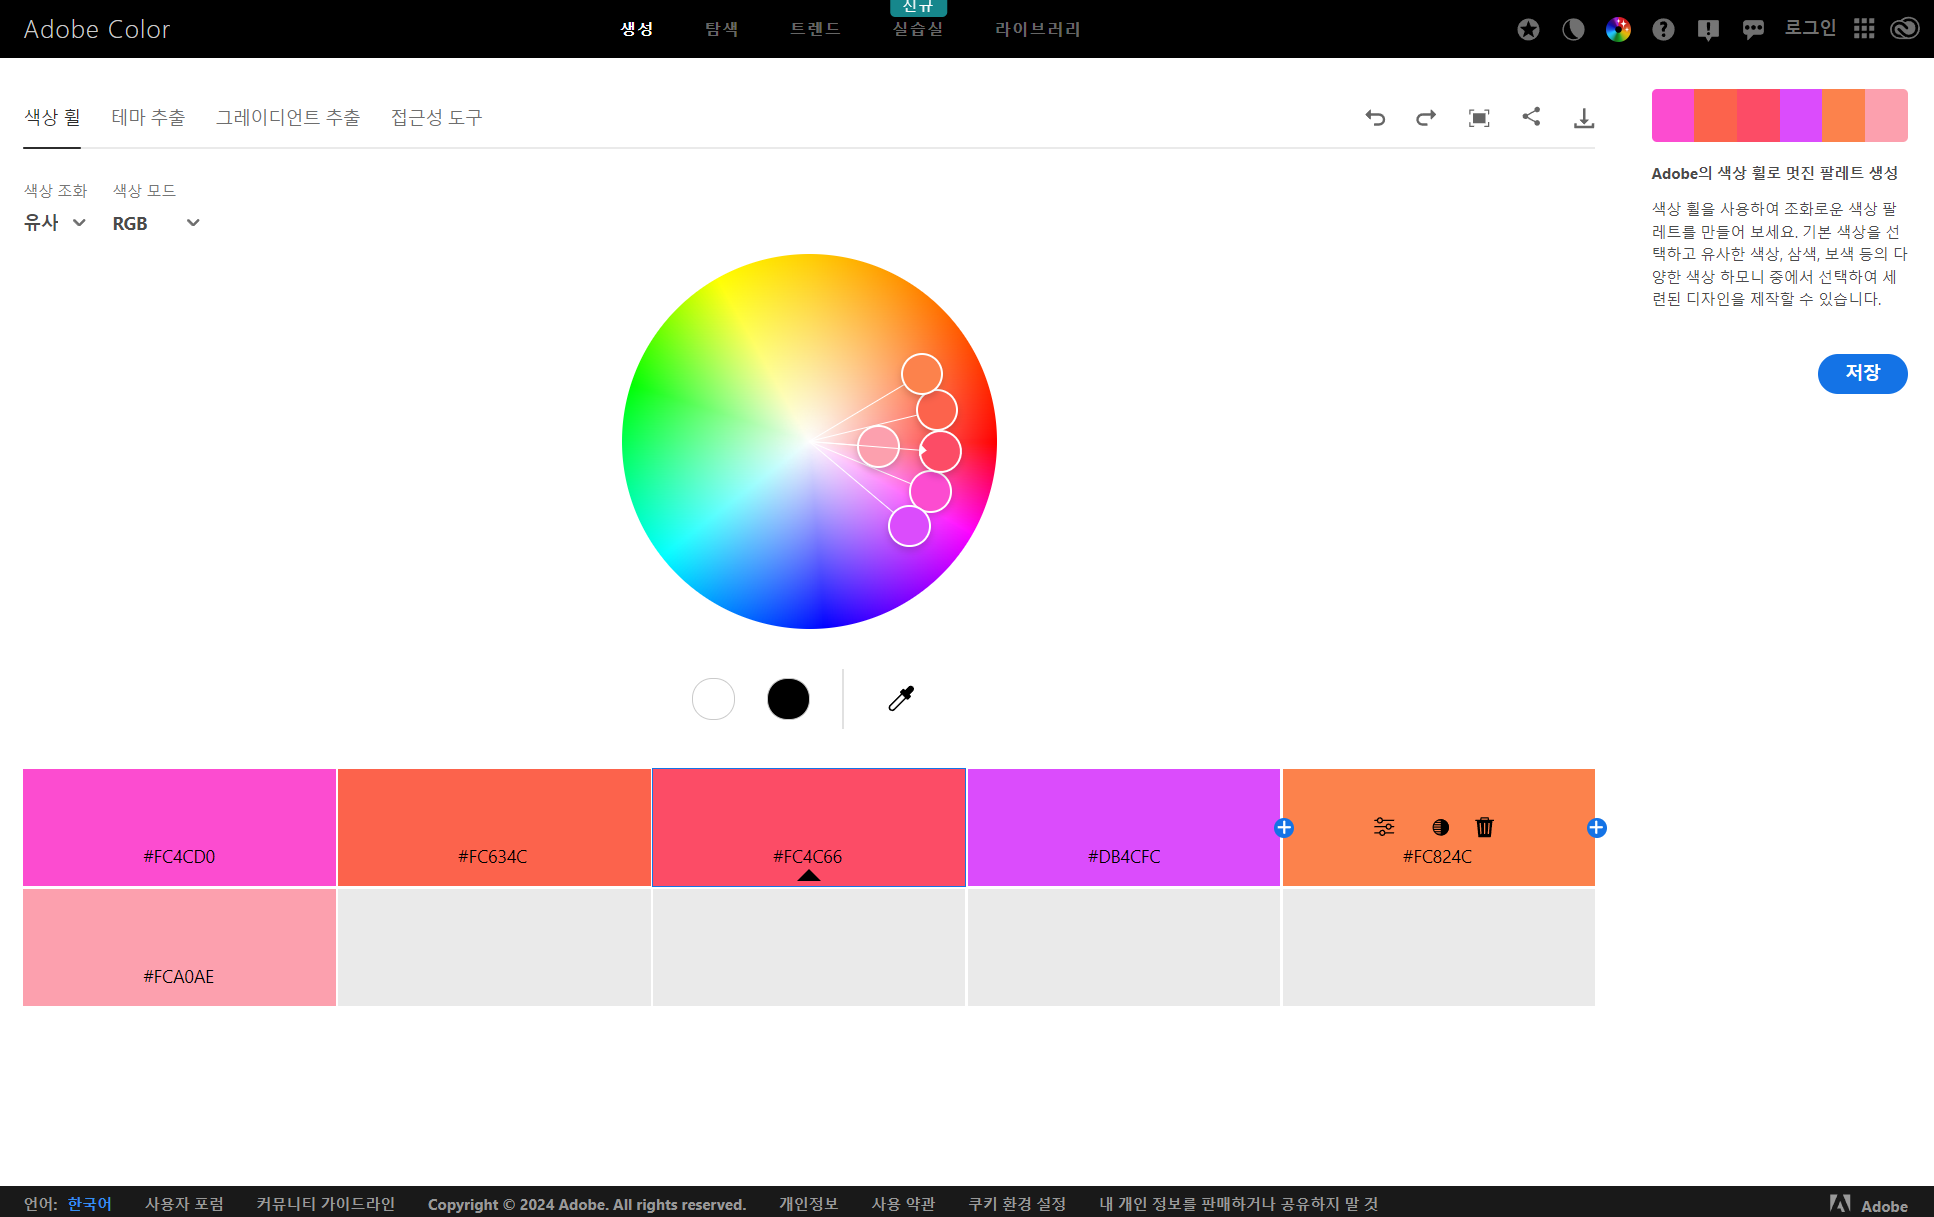This screenshot has width=1934, height=1217.
Task: Select the black background circle
Action: [788, 698]
